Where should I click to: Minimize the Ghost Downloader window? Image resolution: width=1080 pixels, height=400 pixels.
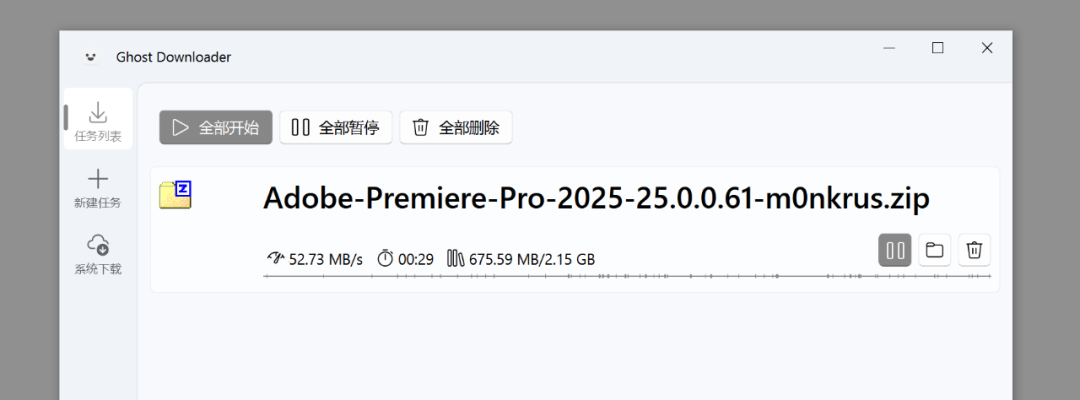(889, 48)
